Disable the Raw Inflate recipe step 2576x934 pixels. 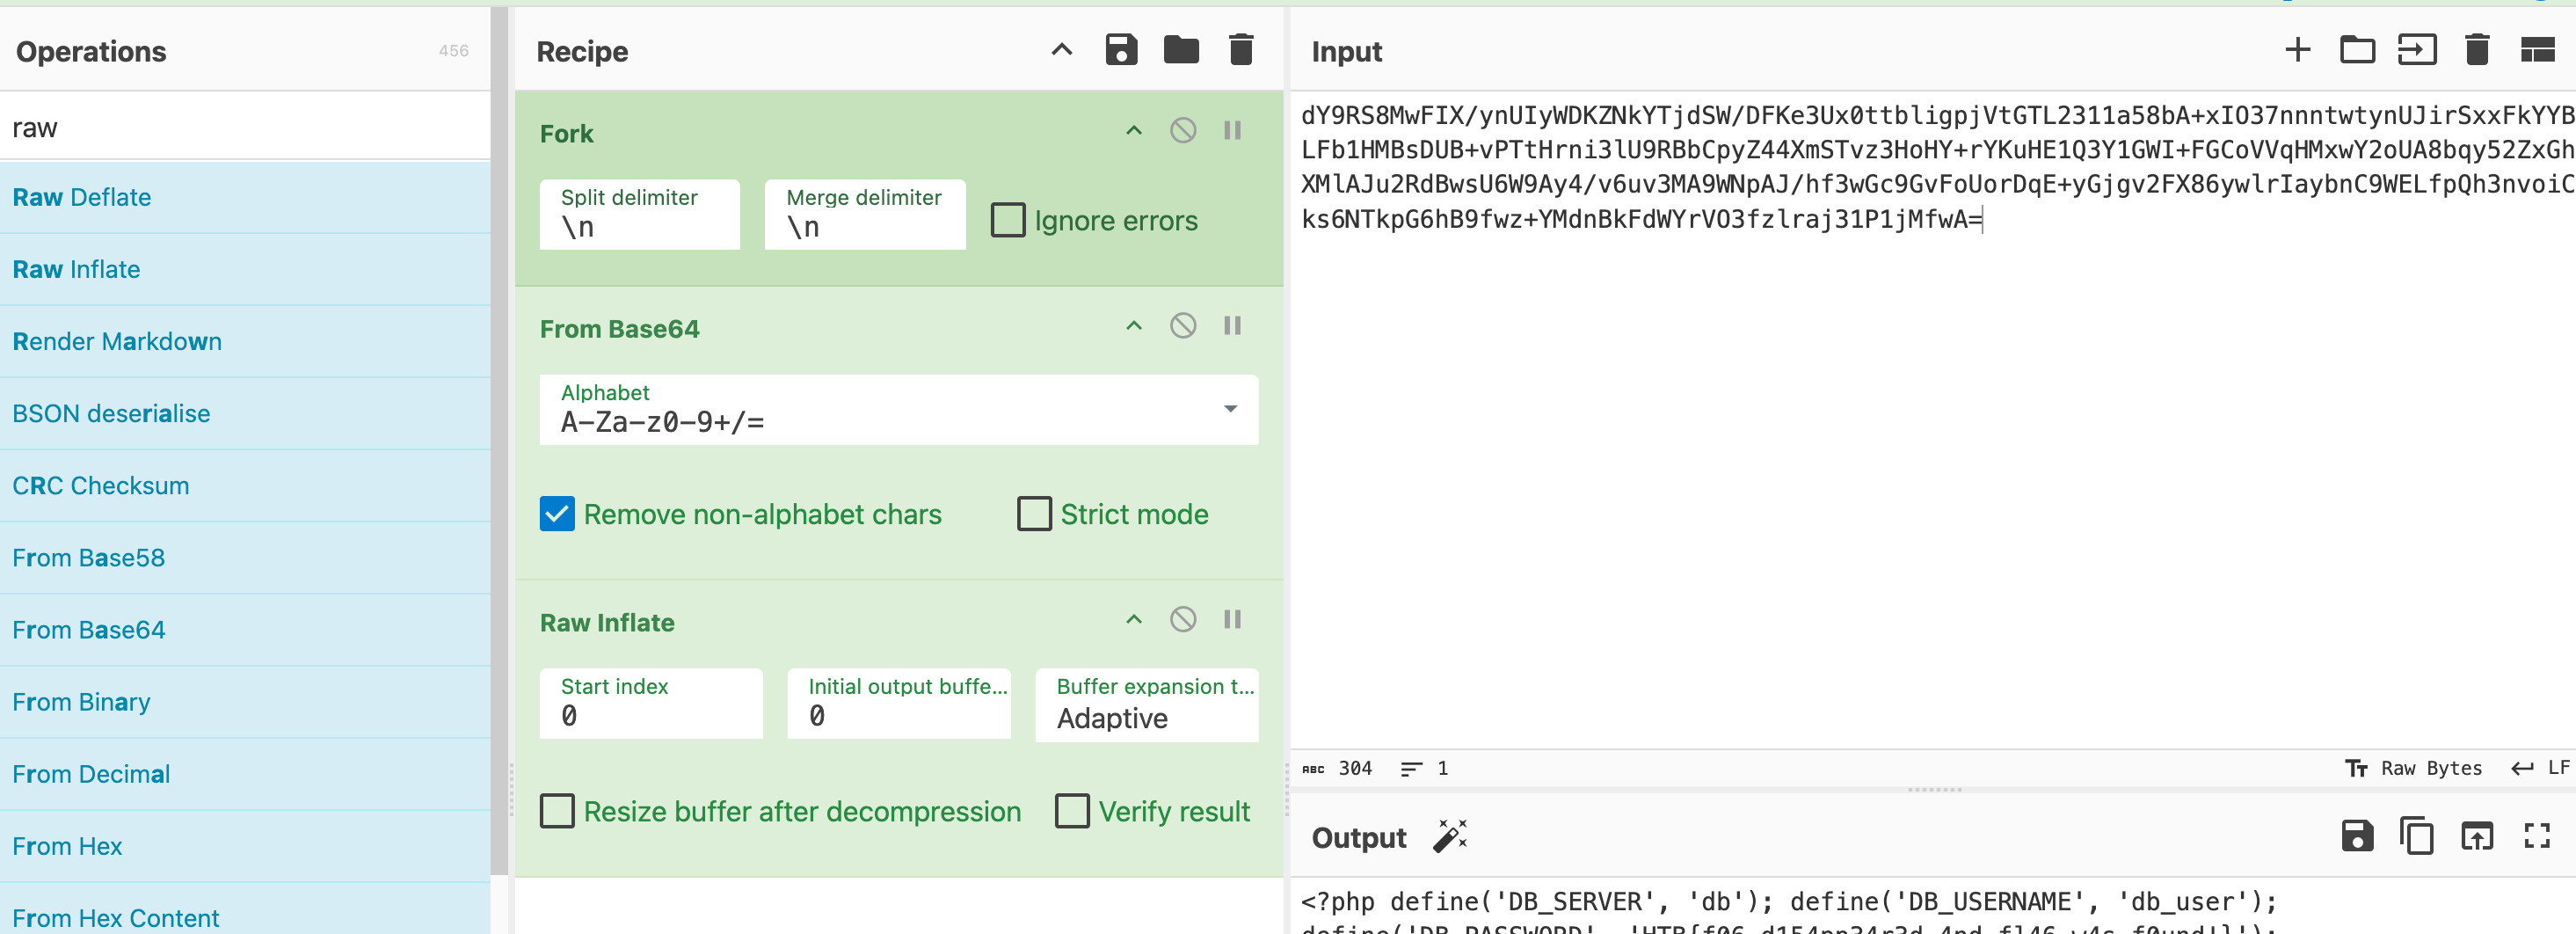tap(1183, 620)
